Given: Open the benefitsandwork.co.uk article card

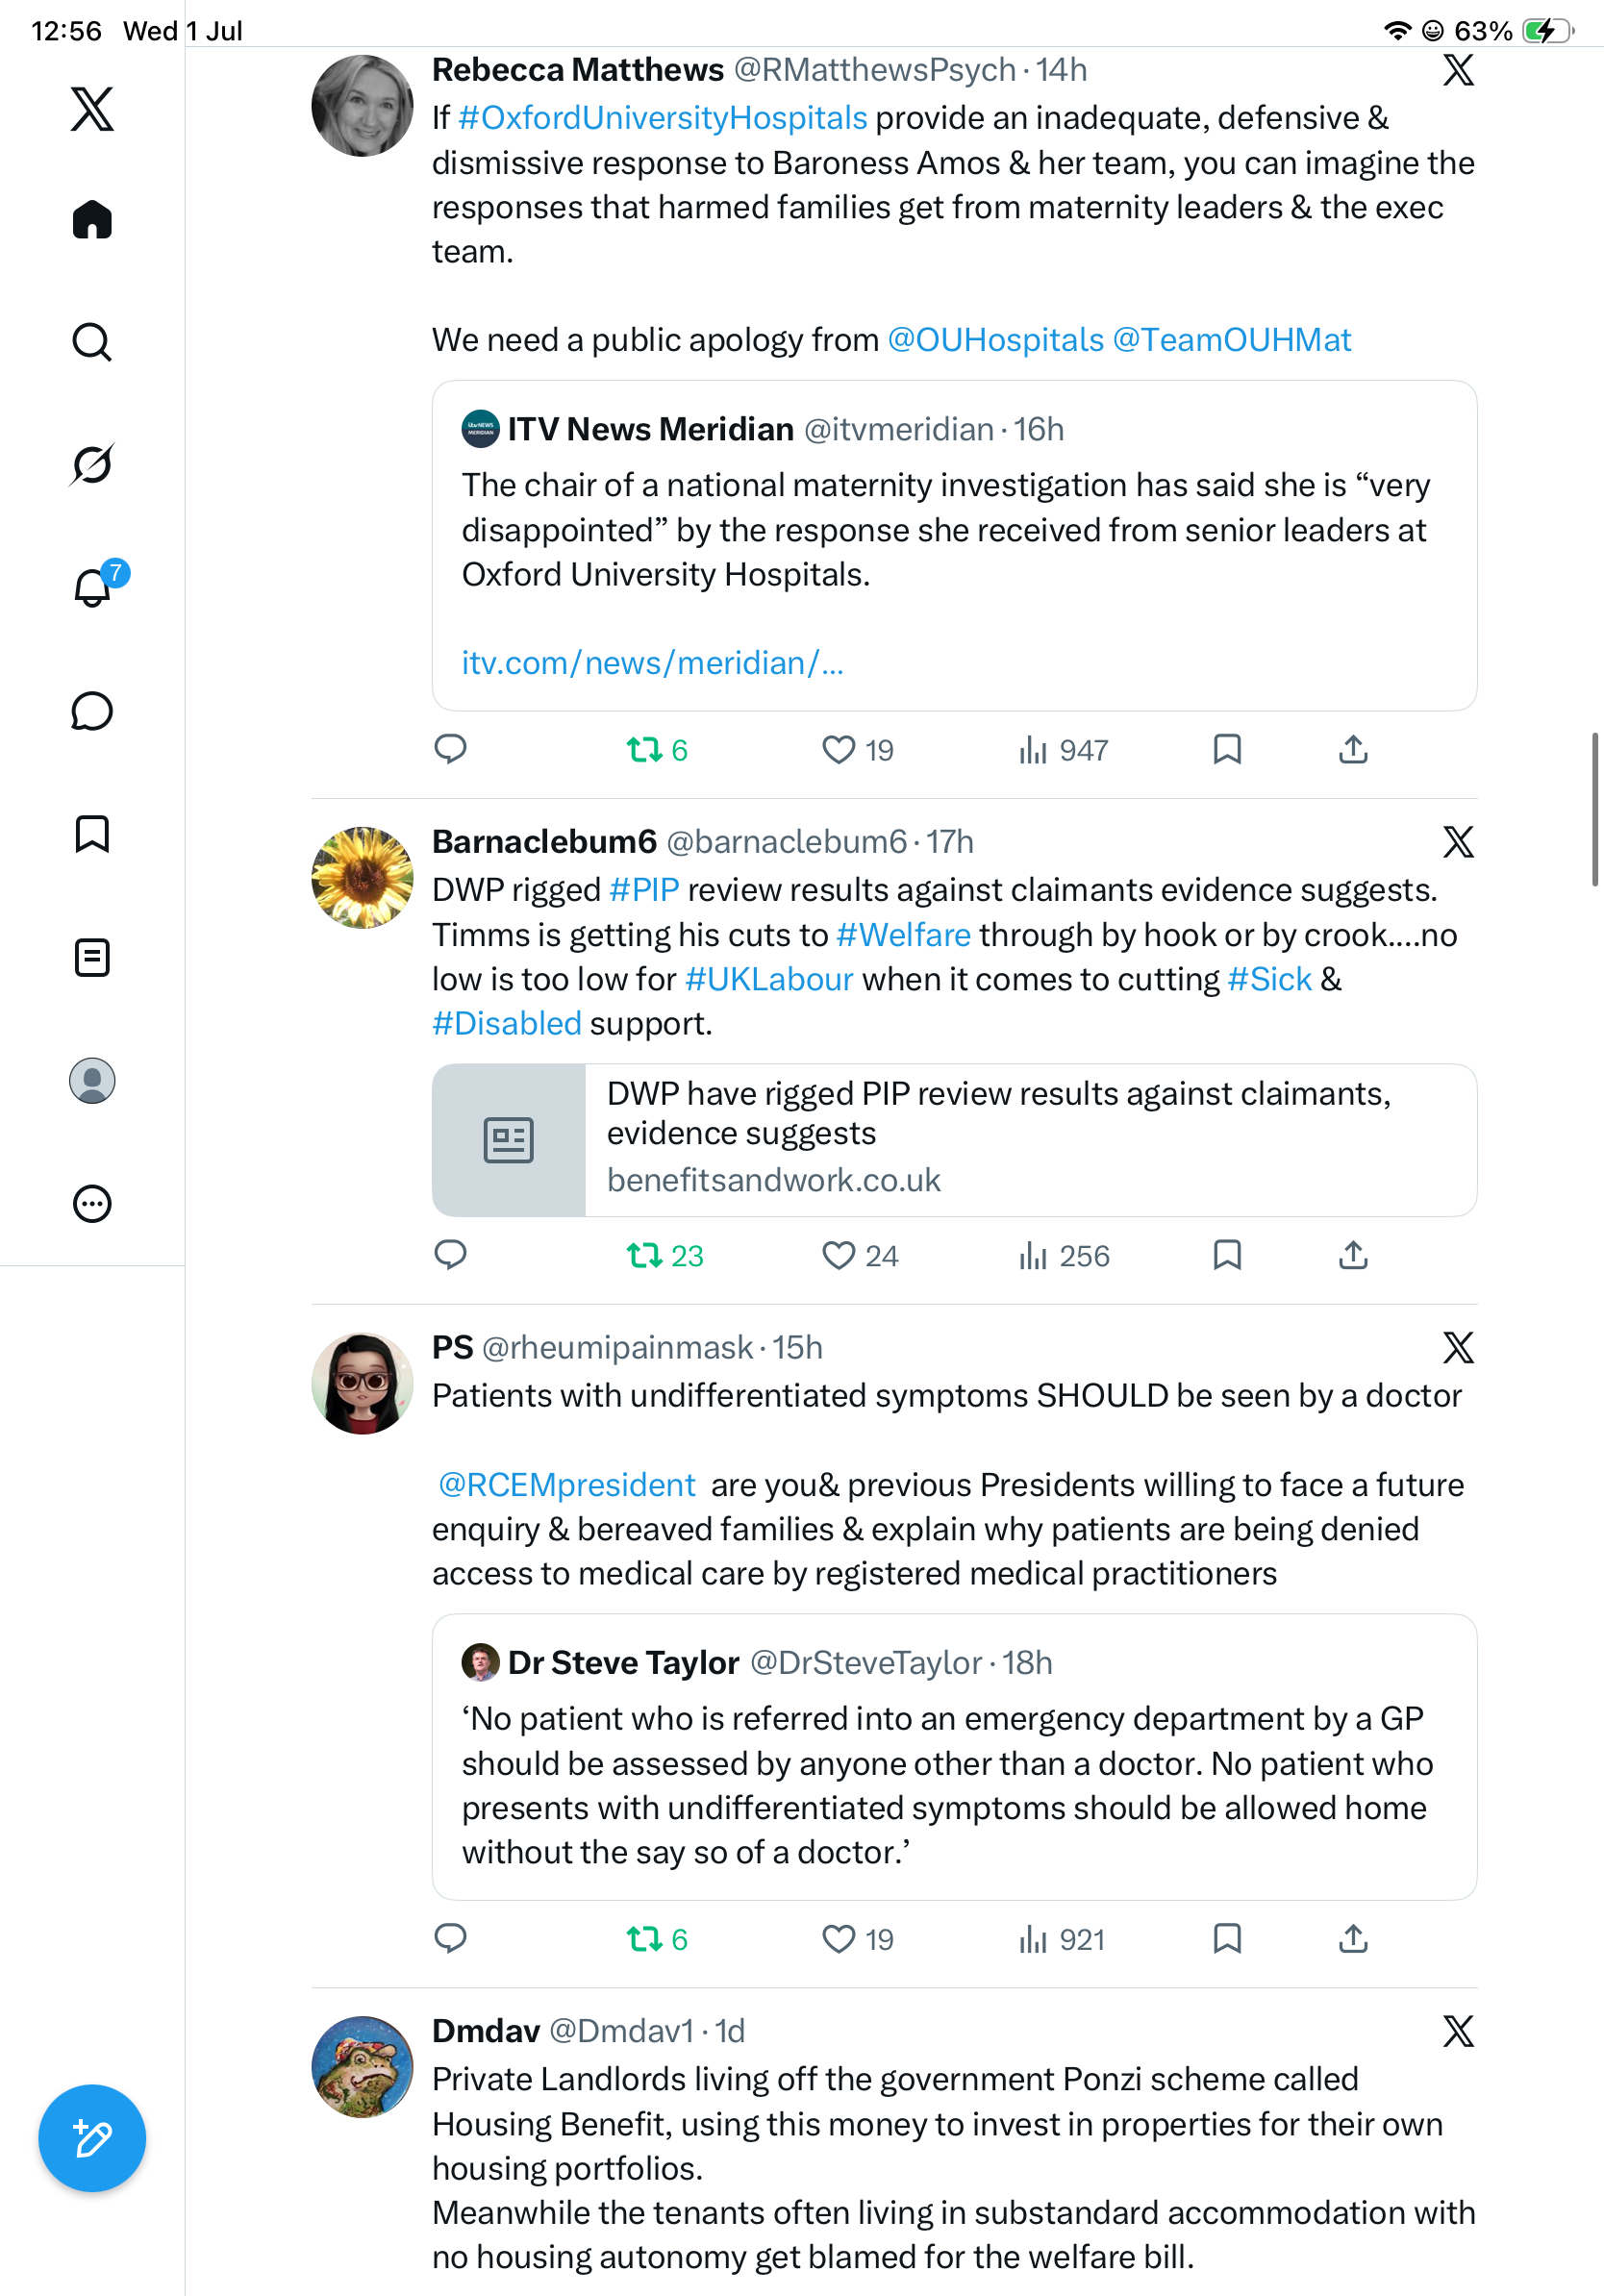Looking at the screenshot, I should (954, 1140).
